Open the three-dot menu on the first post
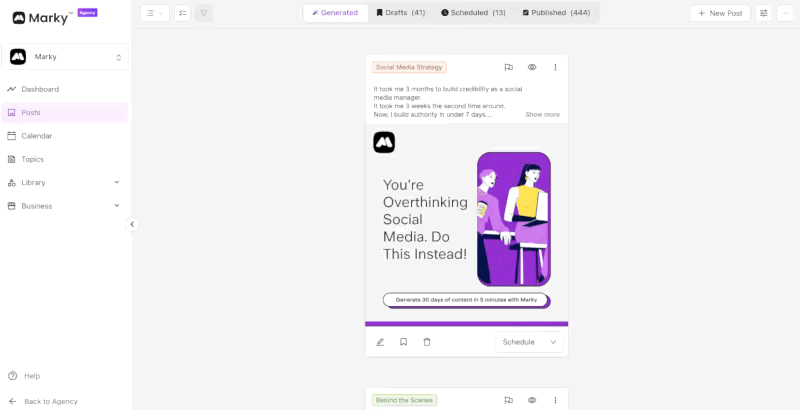 tap(556, 67)
